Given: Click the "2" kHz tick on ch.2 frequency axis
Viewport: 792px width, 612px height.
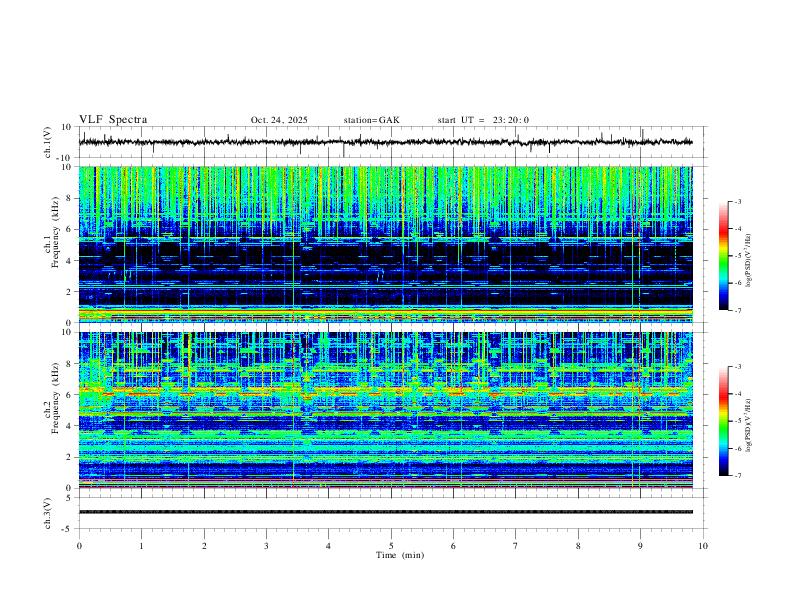Looking at the screenshot, I should click(69, 457).
